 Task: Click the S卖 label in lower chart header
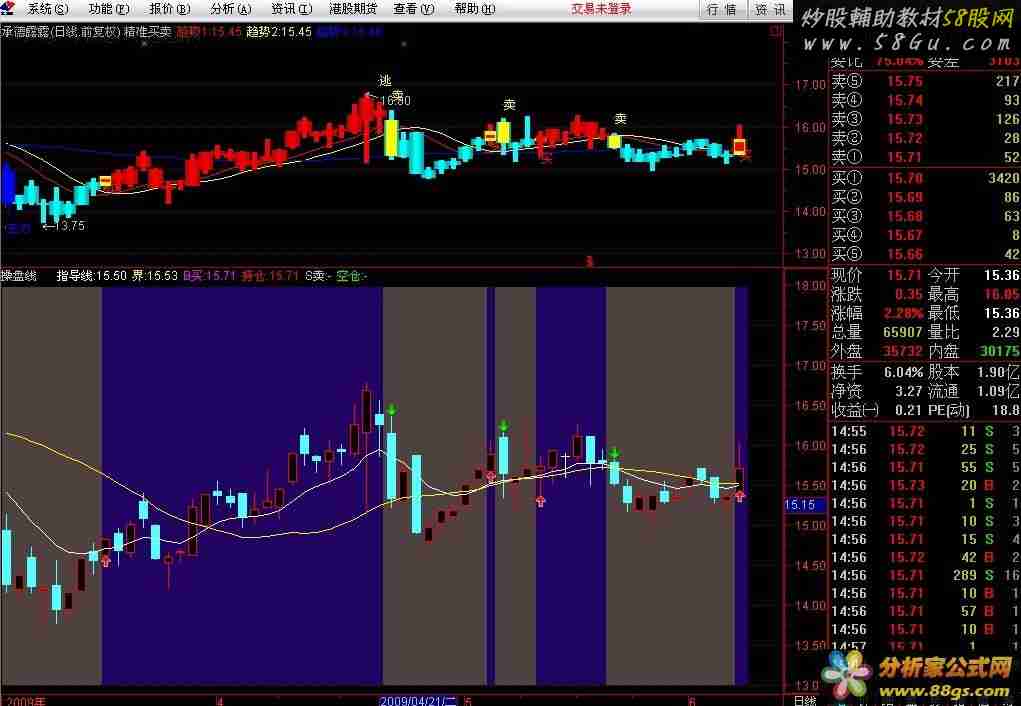click(318, 276)
